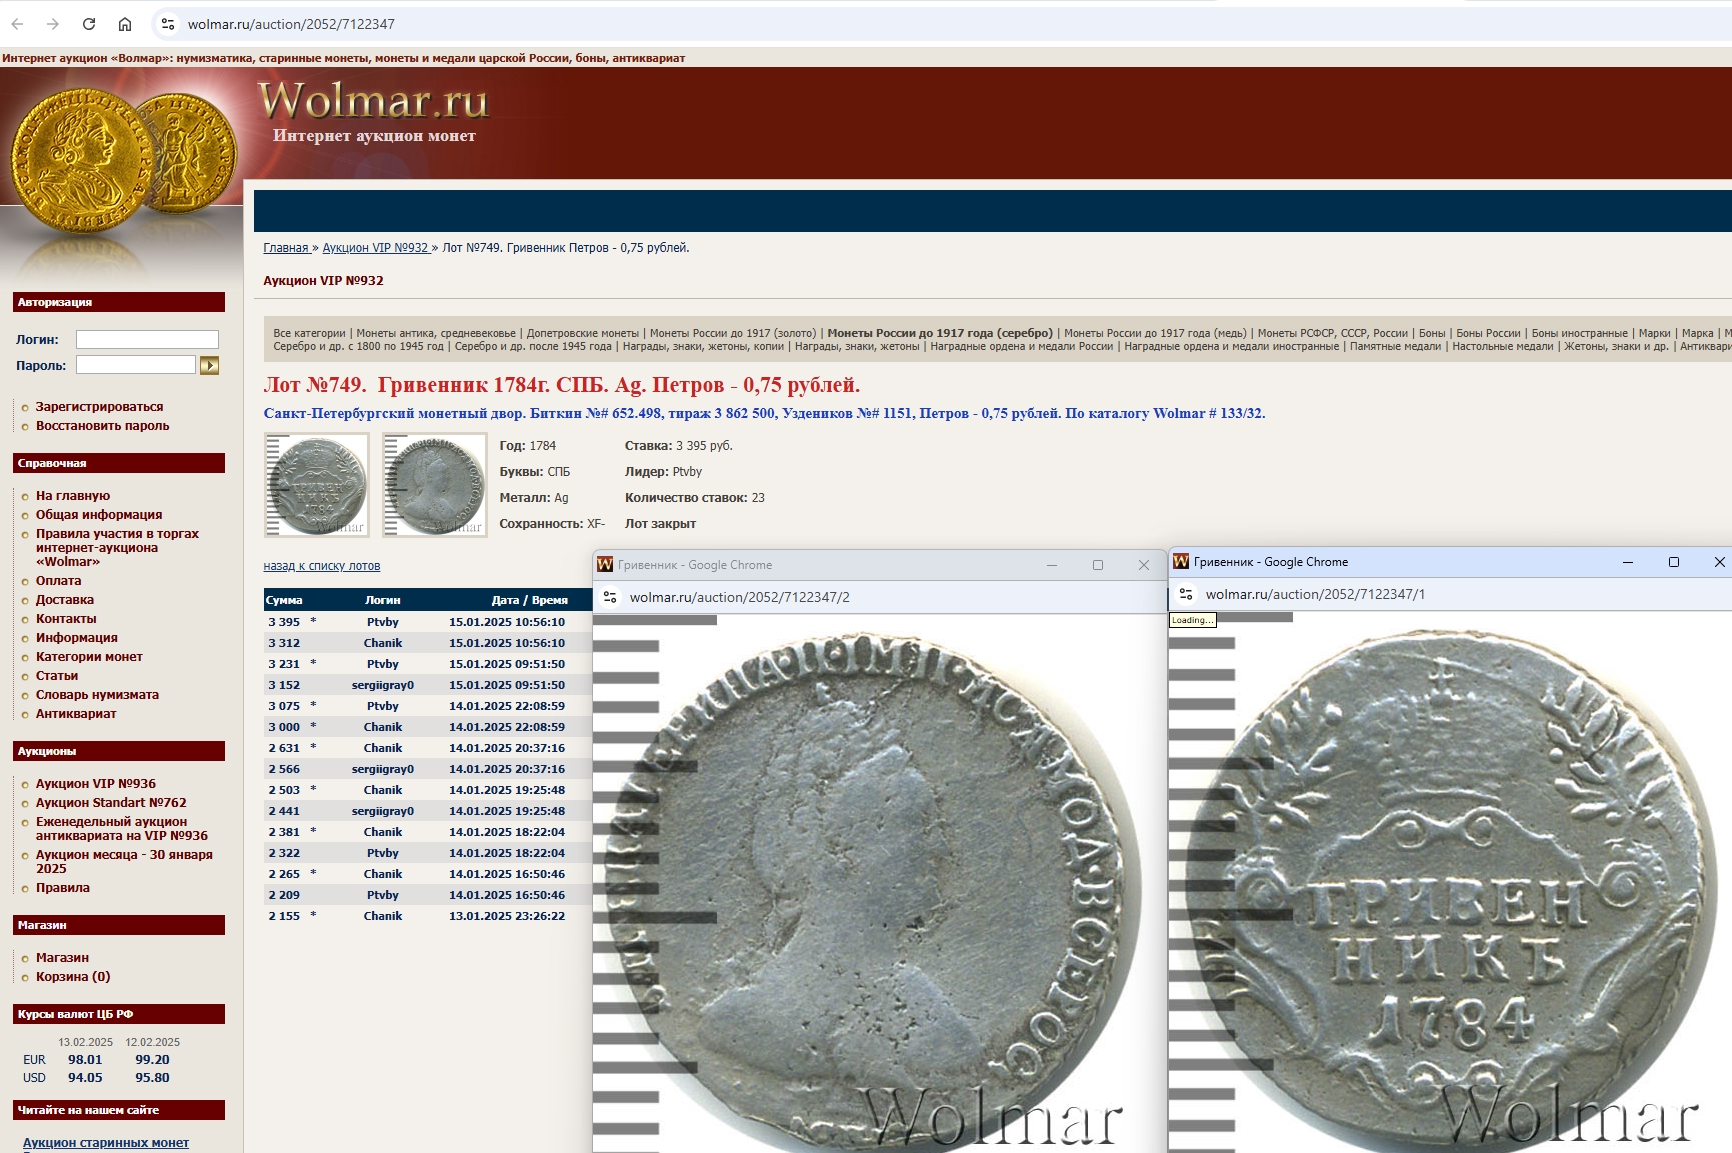This screenshot has height=1153, width=1732.
Task: Select Монеты России до 1917 (золото) category
Action: [x=732, y=333]
